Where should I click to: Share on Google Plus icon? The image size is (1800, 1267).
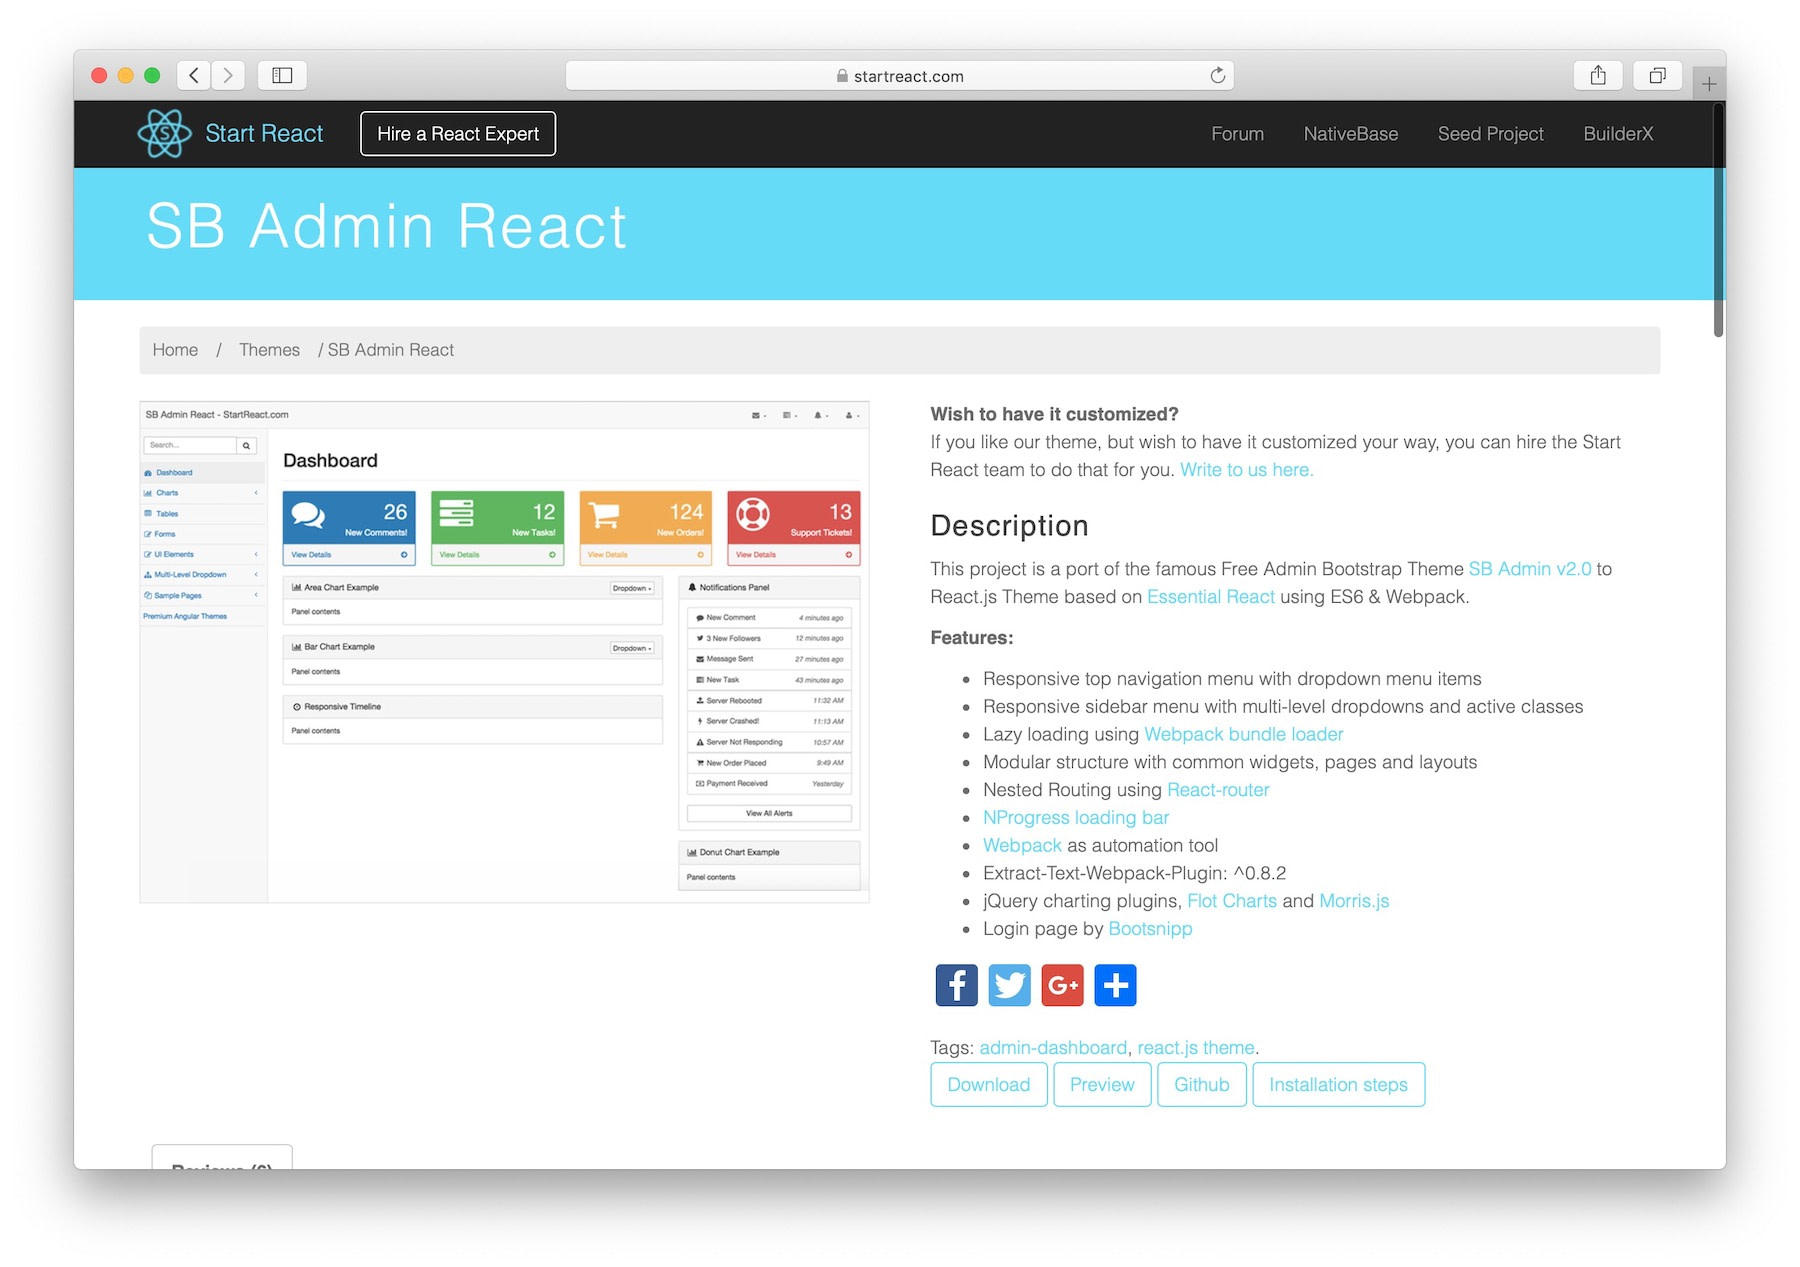click(1062, 985)
